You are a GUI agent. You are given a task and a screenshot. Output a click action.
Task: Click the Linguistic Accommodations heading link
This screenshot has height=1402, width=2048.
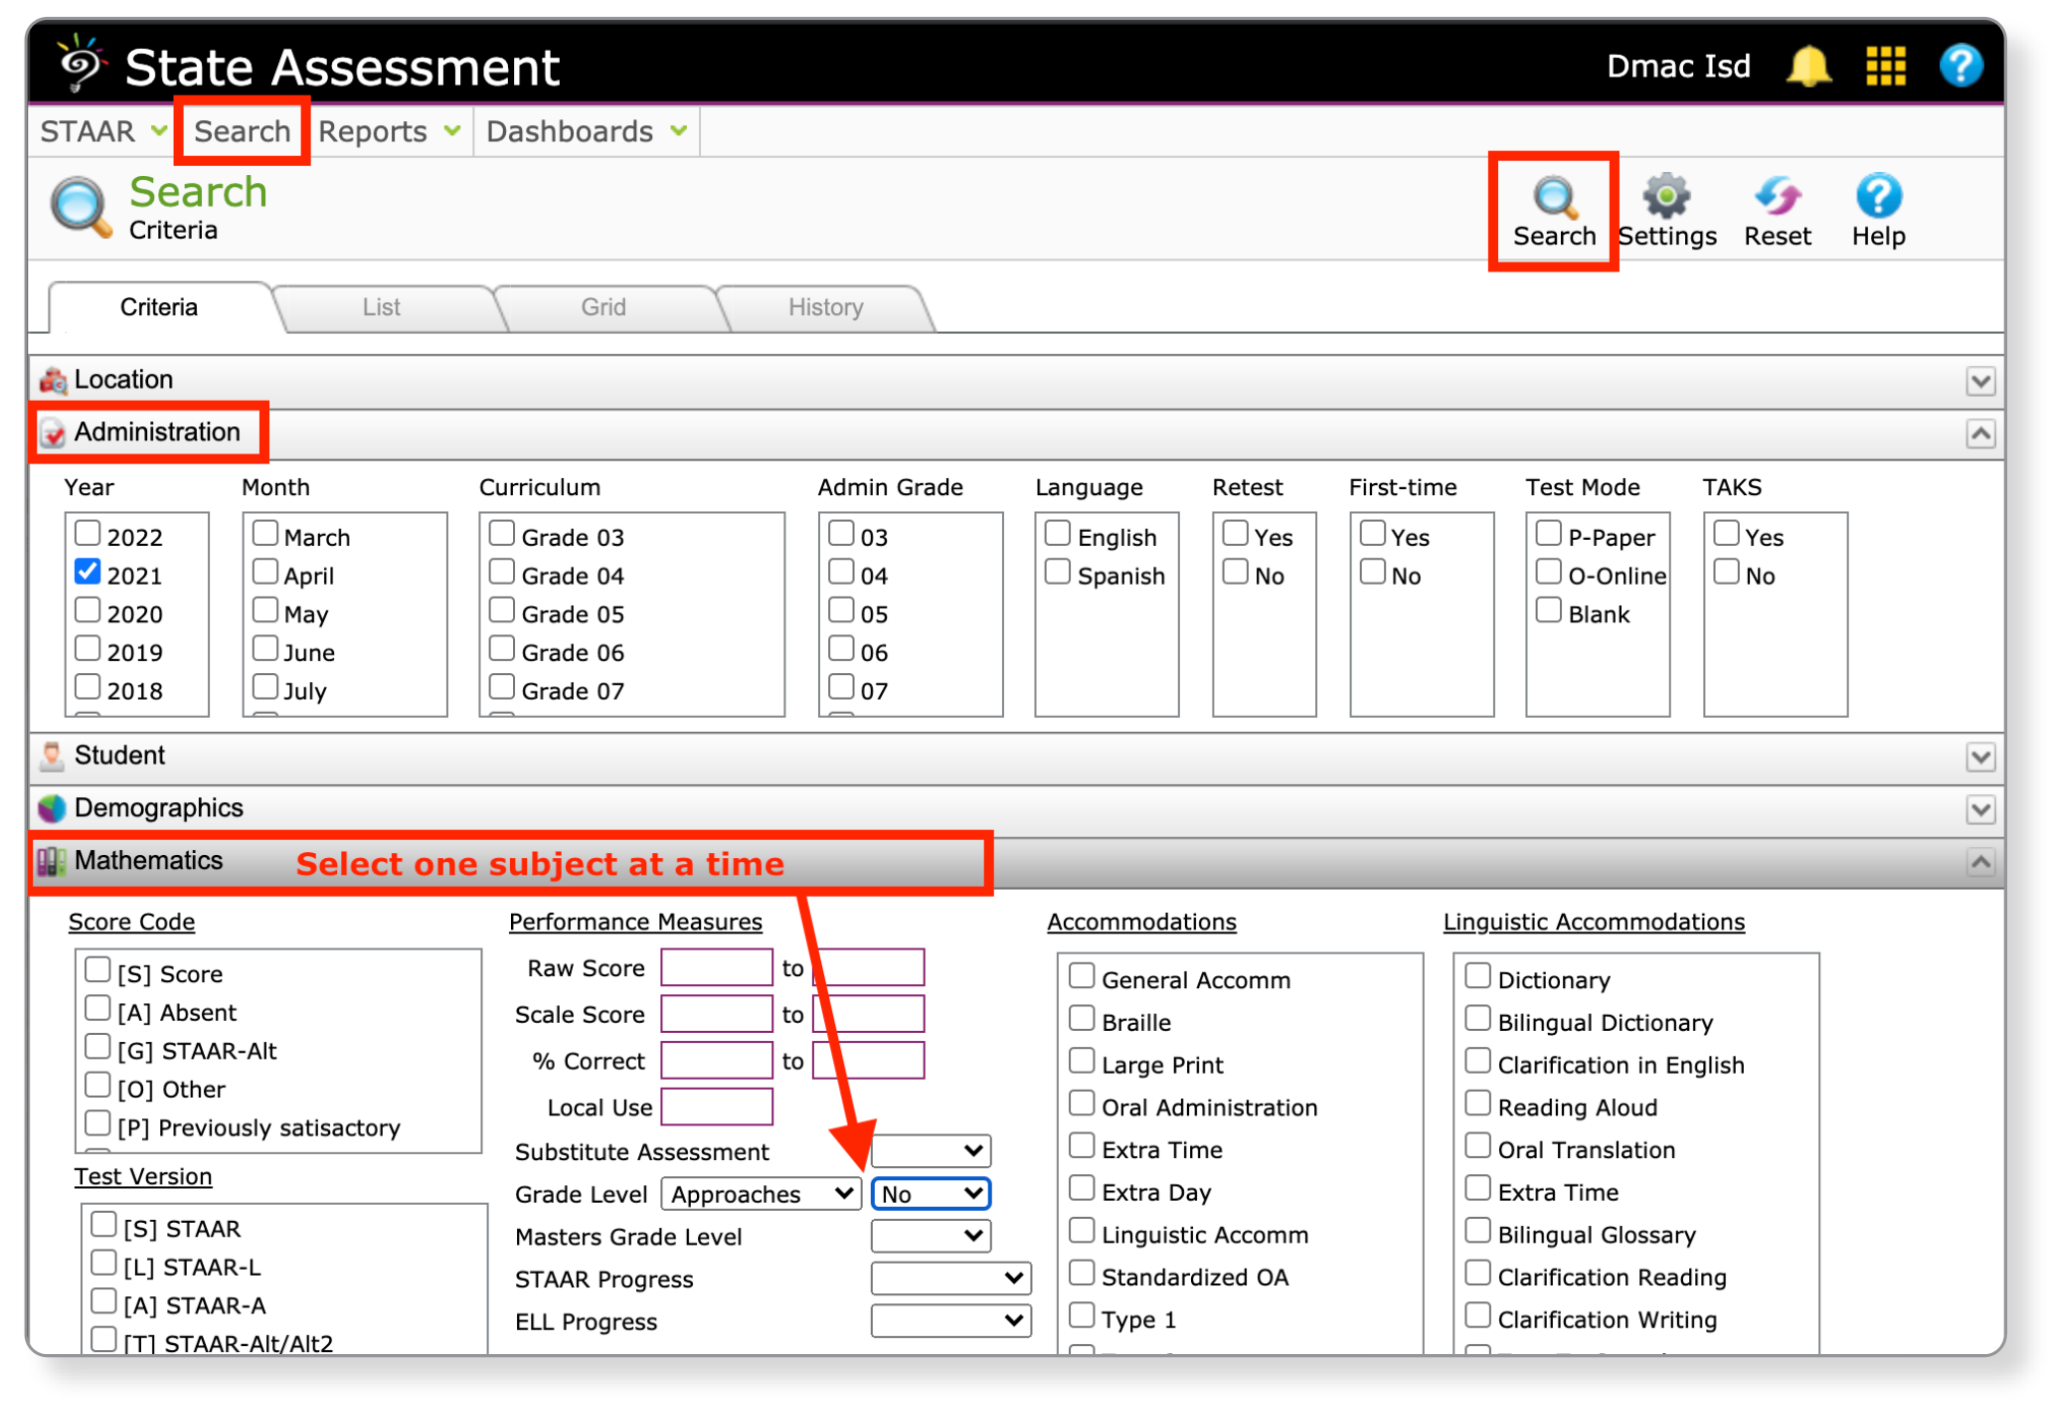coord(1593,922)
